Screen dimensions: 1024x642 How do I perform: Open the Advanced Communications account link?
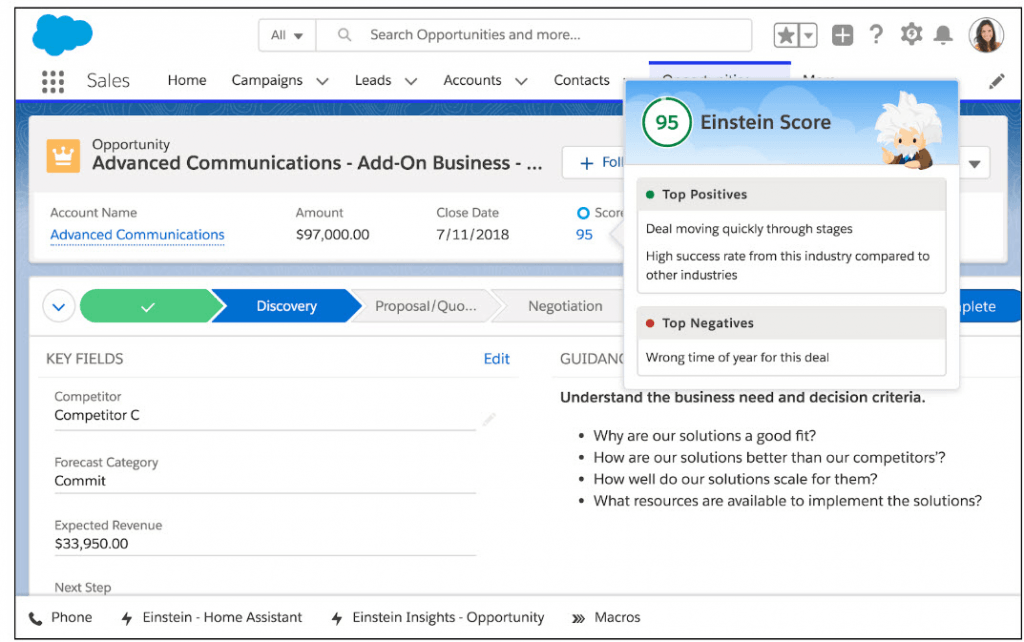[x=137, y=234]
